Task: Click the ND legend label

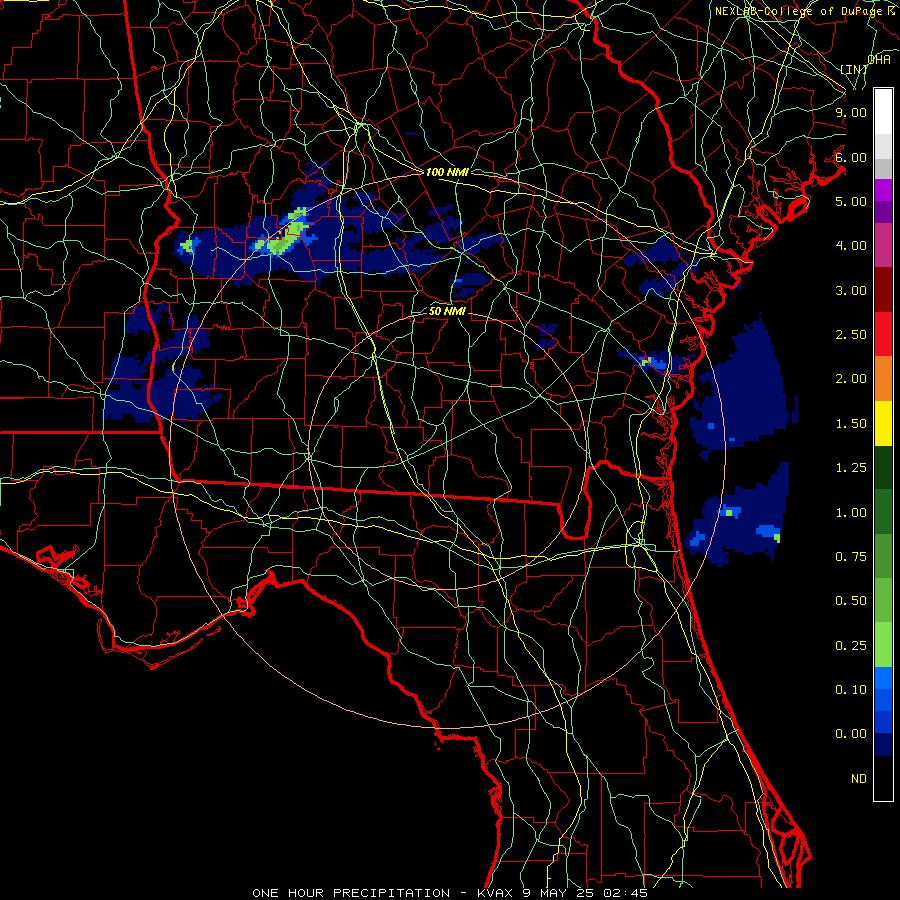Action: click(x=859, y=779)
